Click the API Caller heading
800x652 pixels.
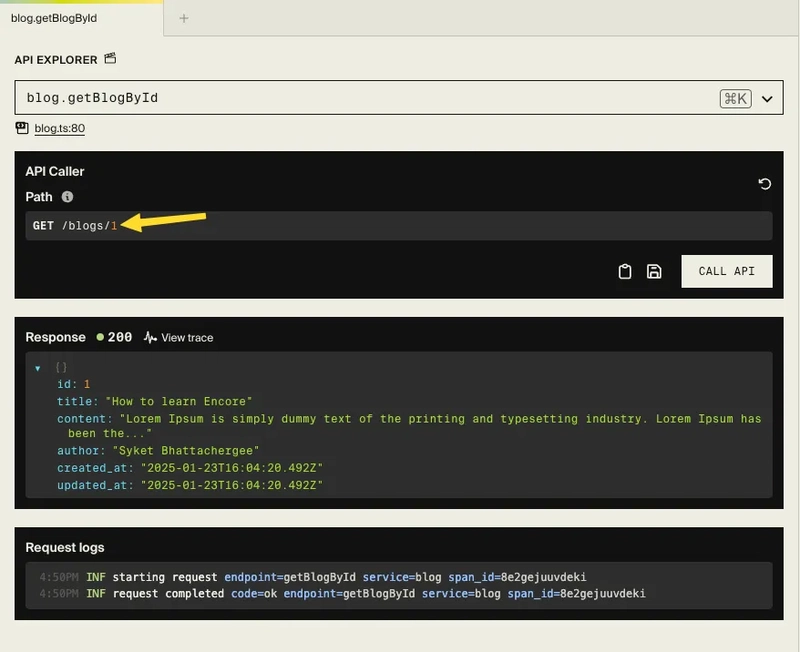(55, 171)
